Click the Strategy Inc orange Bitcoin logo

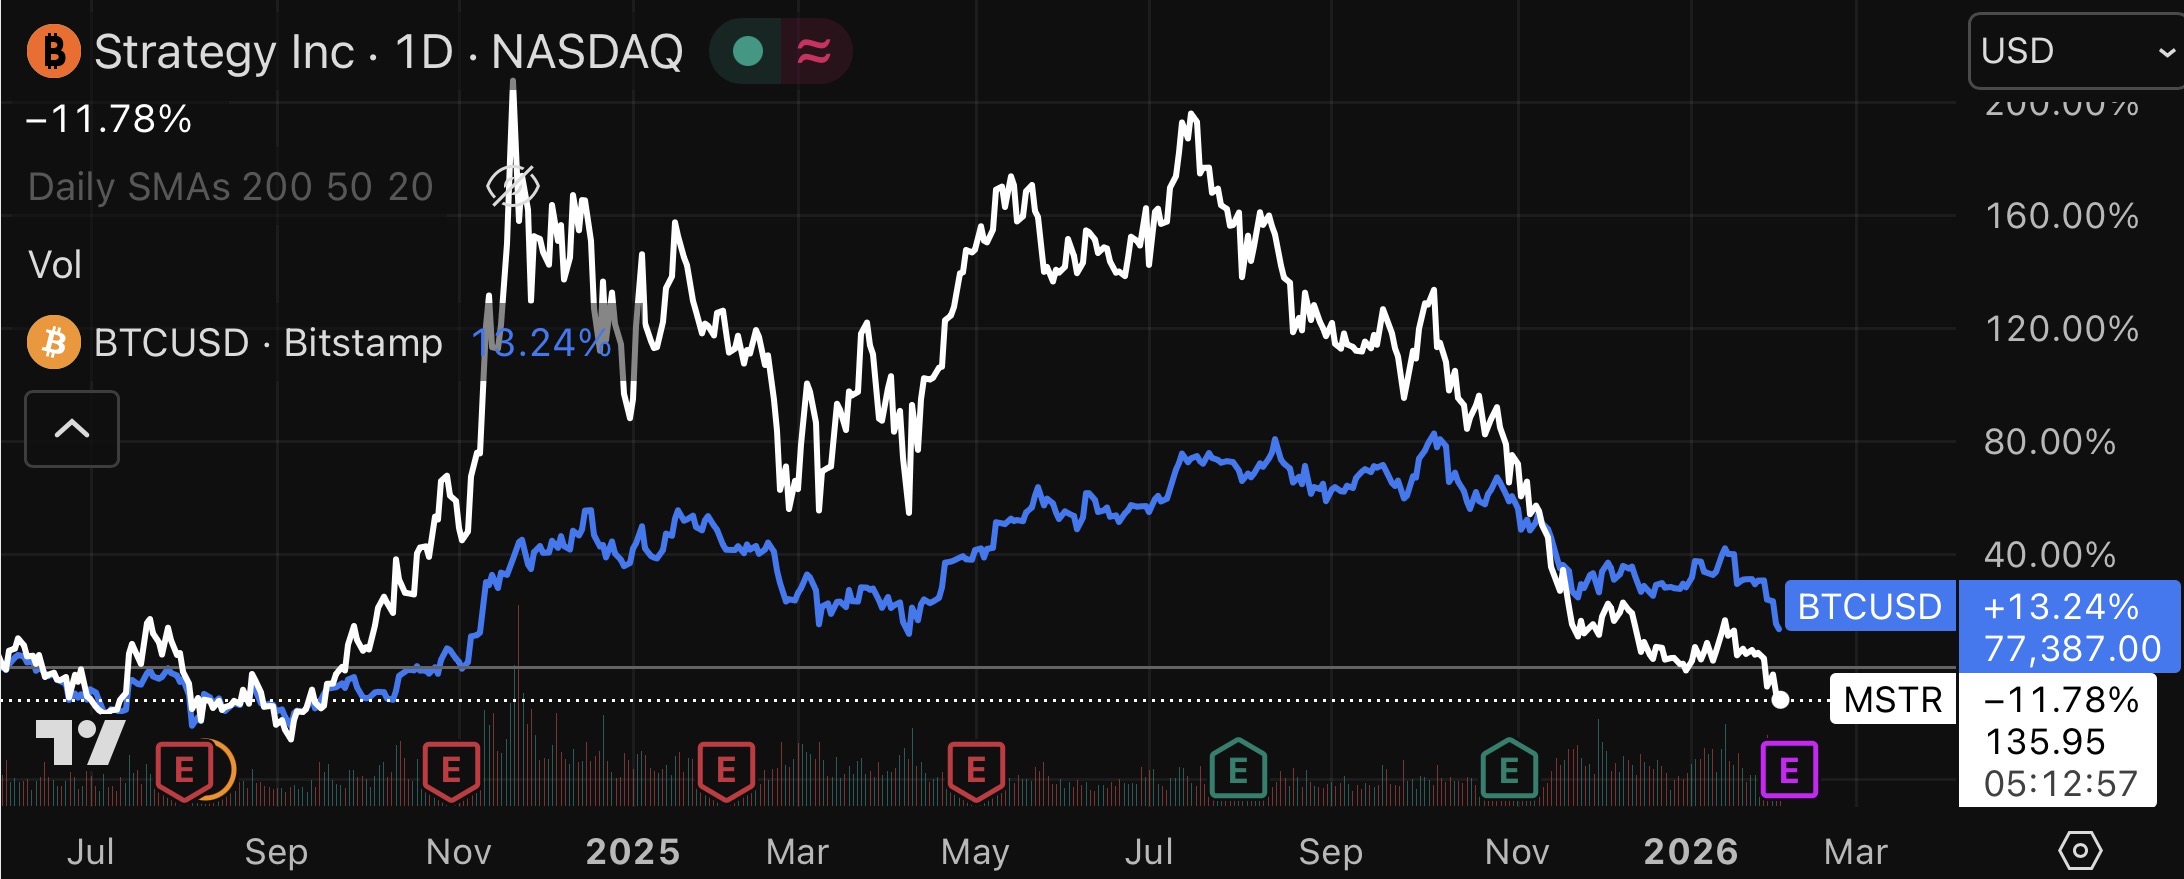tap(53, 52)
